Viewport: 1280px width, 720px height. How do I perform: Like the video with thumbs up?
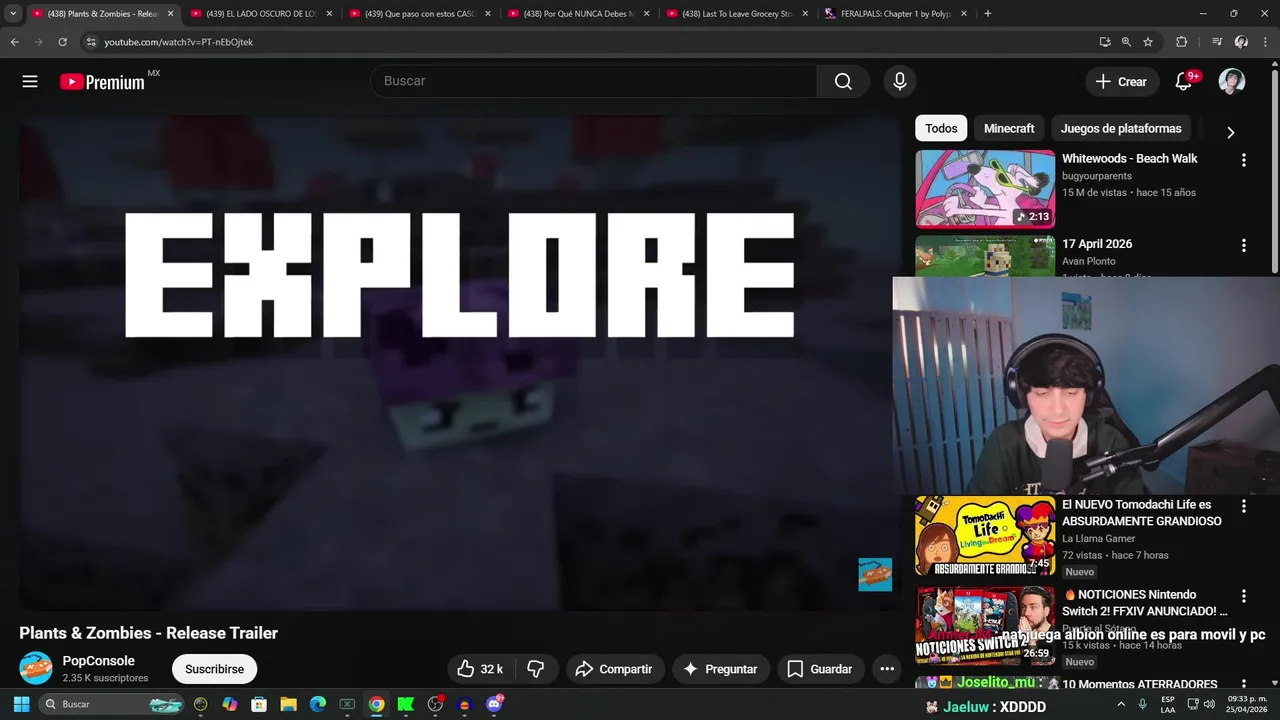[480, 669]
